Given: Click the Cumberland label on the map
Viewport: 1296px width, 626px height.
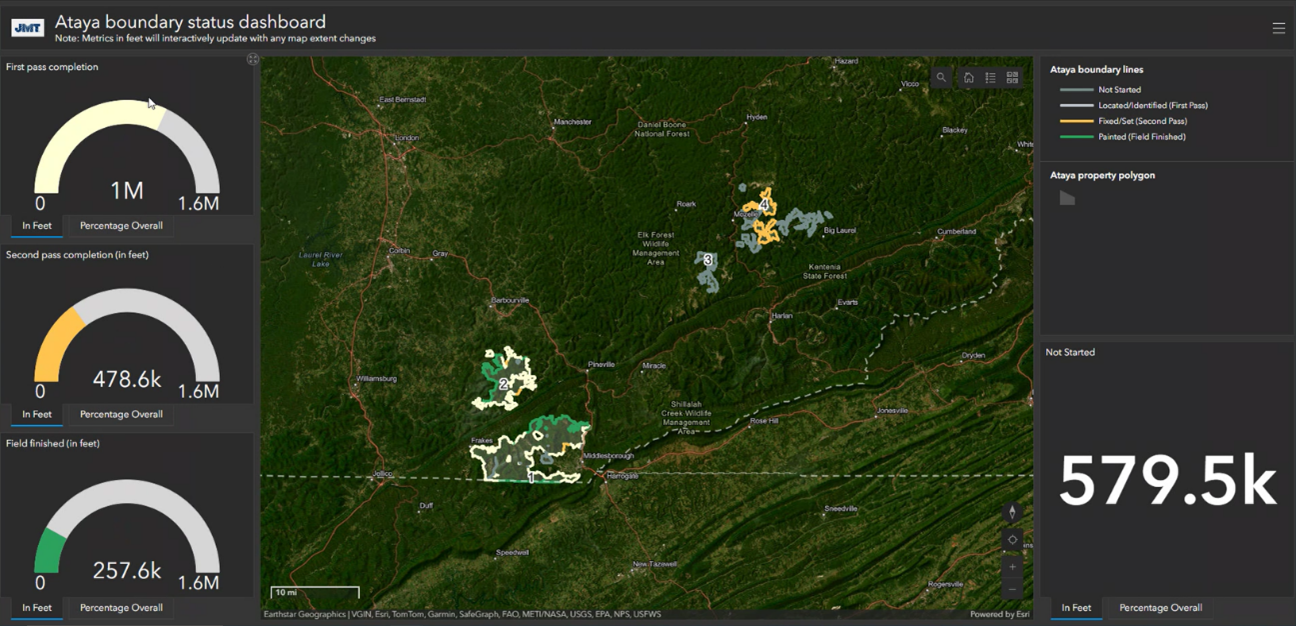Looking at the screenshot, I should pos(957,231).
